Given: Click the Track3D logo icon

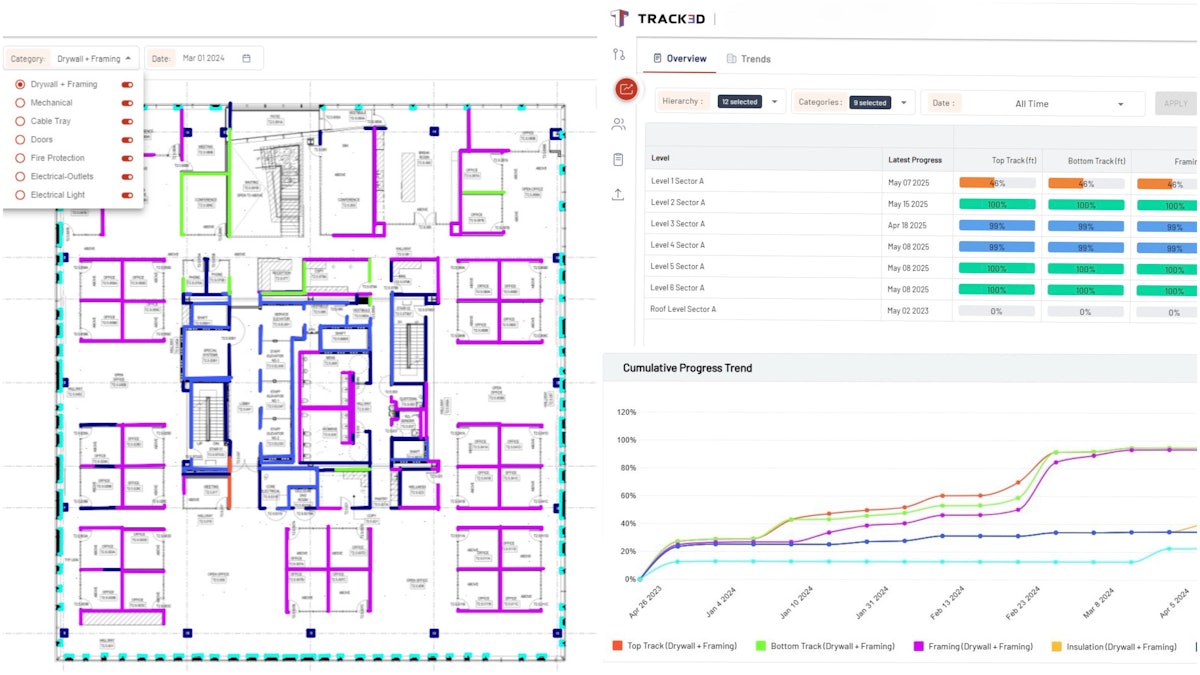Looking at the screenshot, I should click(620, 18).
